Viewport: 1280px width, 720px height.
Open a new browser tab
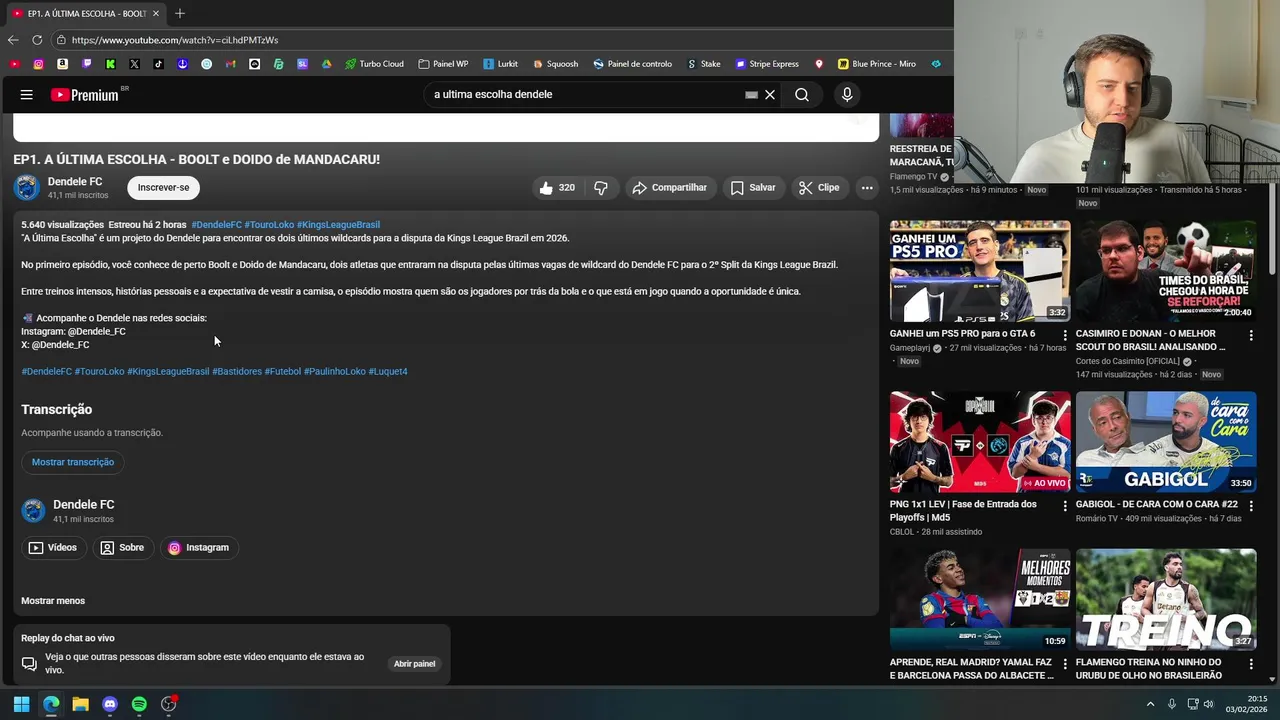[x=180, y=13]
